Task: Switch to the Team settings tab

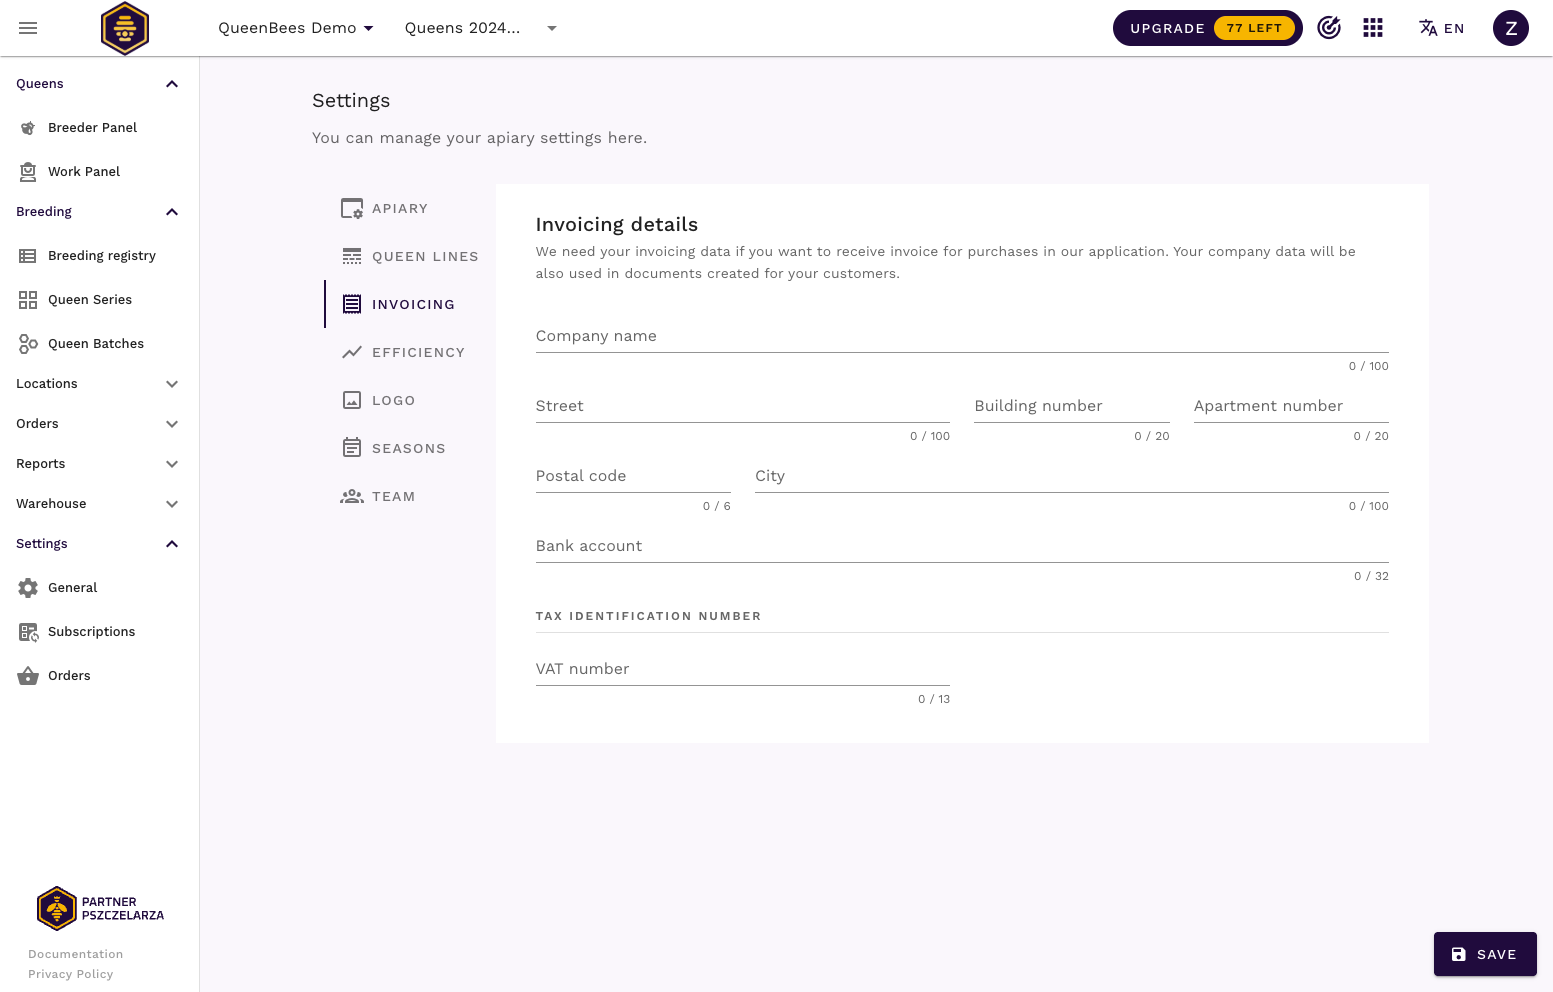Action: [x=392, y=497]
